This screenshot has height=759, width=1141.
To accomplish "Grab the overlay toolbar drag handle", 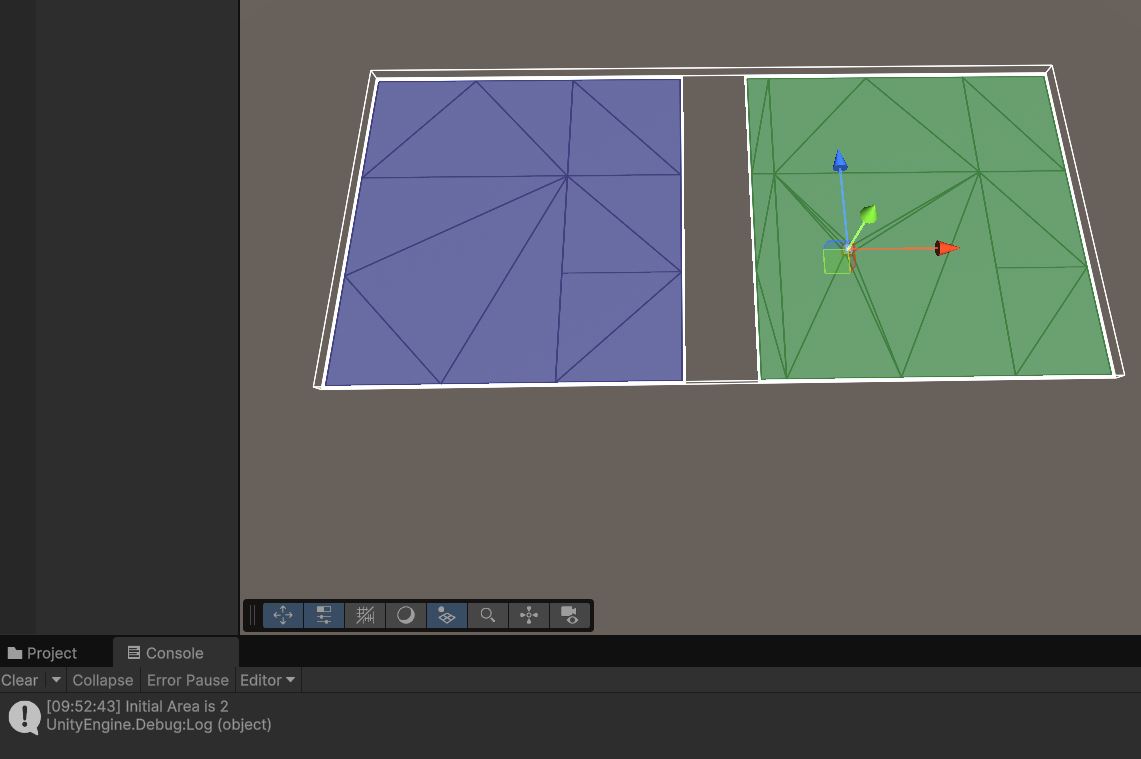I will [x=253, y=616].
